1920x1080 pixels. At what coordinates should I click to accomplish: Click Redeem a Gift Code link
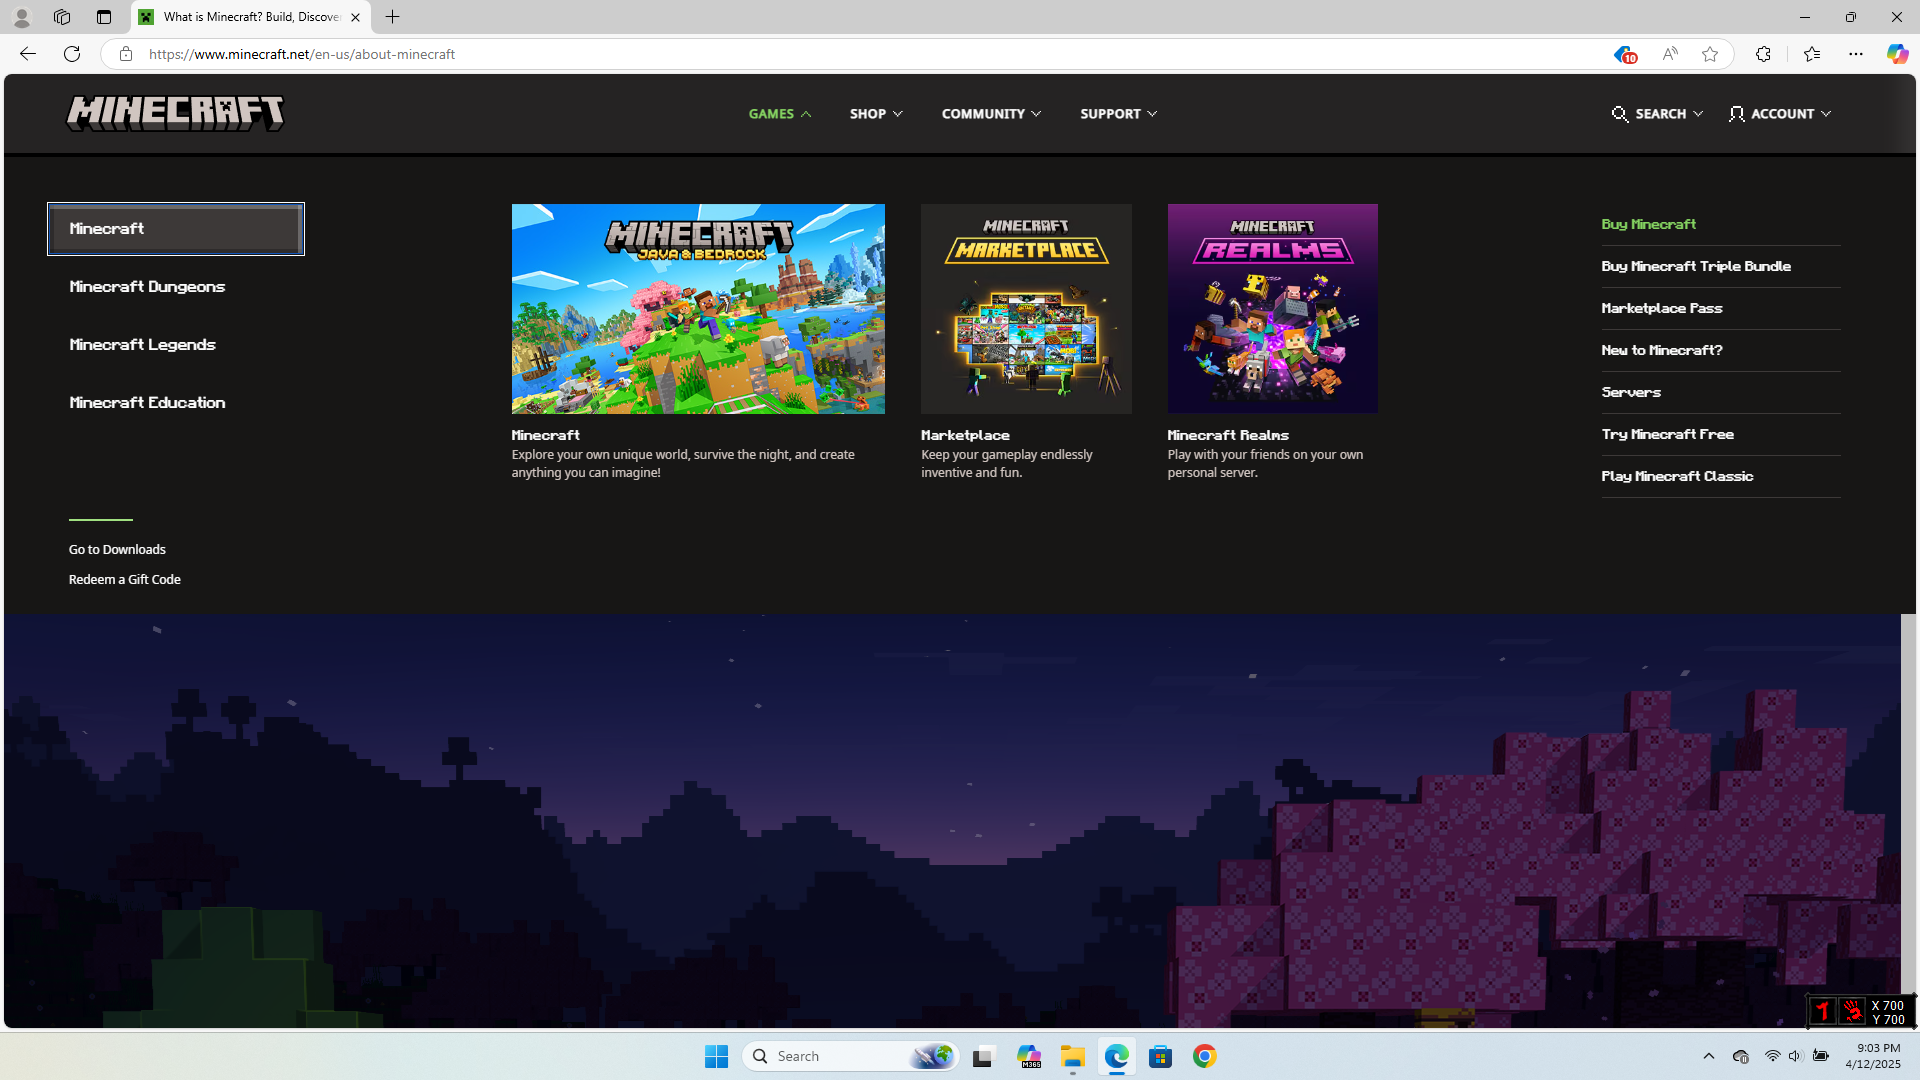pos(125,579)
